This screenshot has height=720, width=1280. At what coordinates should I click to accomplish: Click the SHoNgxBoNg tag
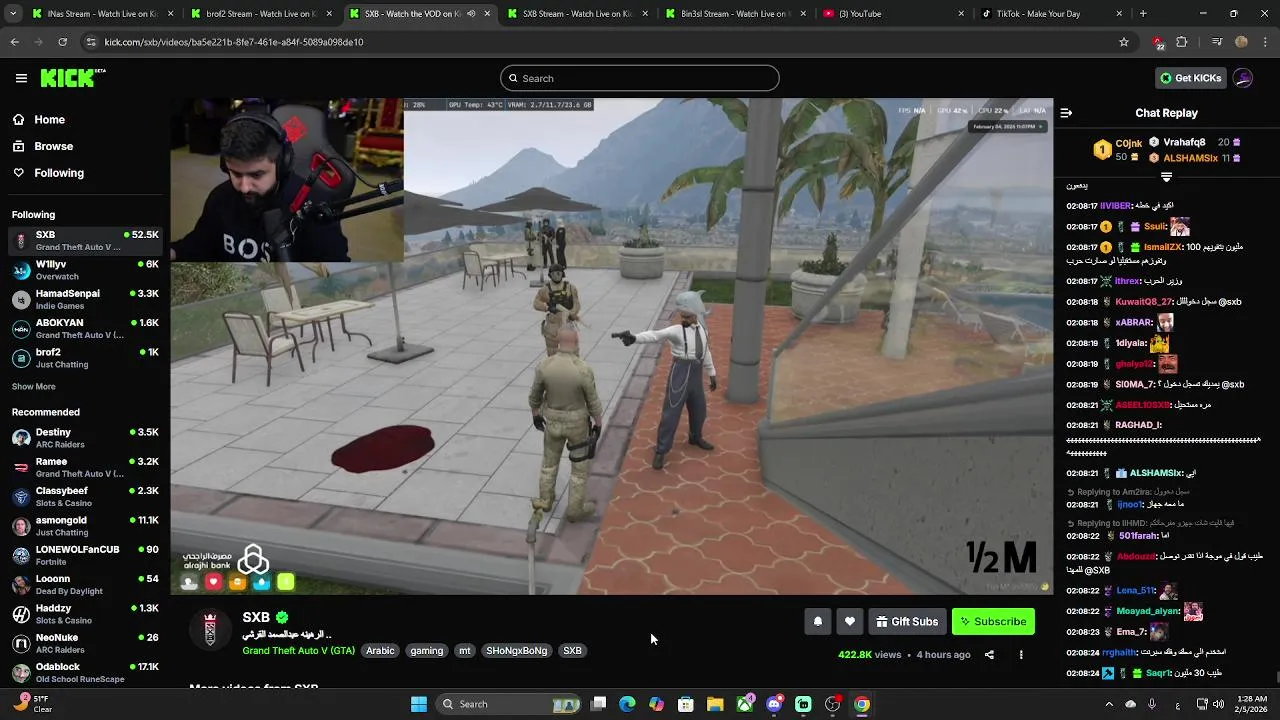tap(516, 651)
